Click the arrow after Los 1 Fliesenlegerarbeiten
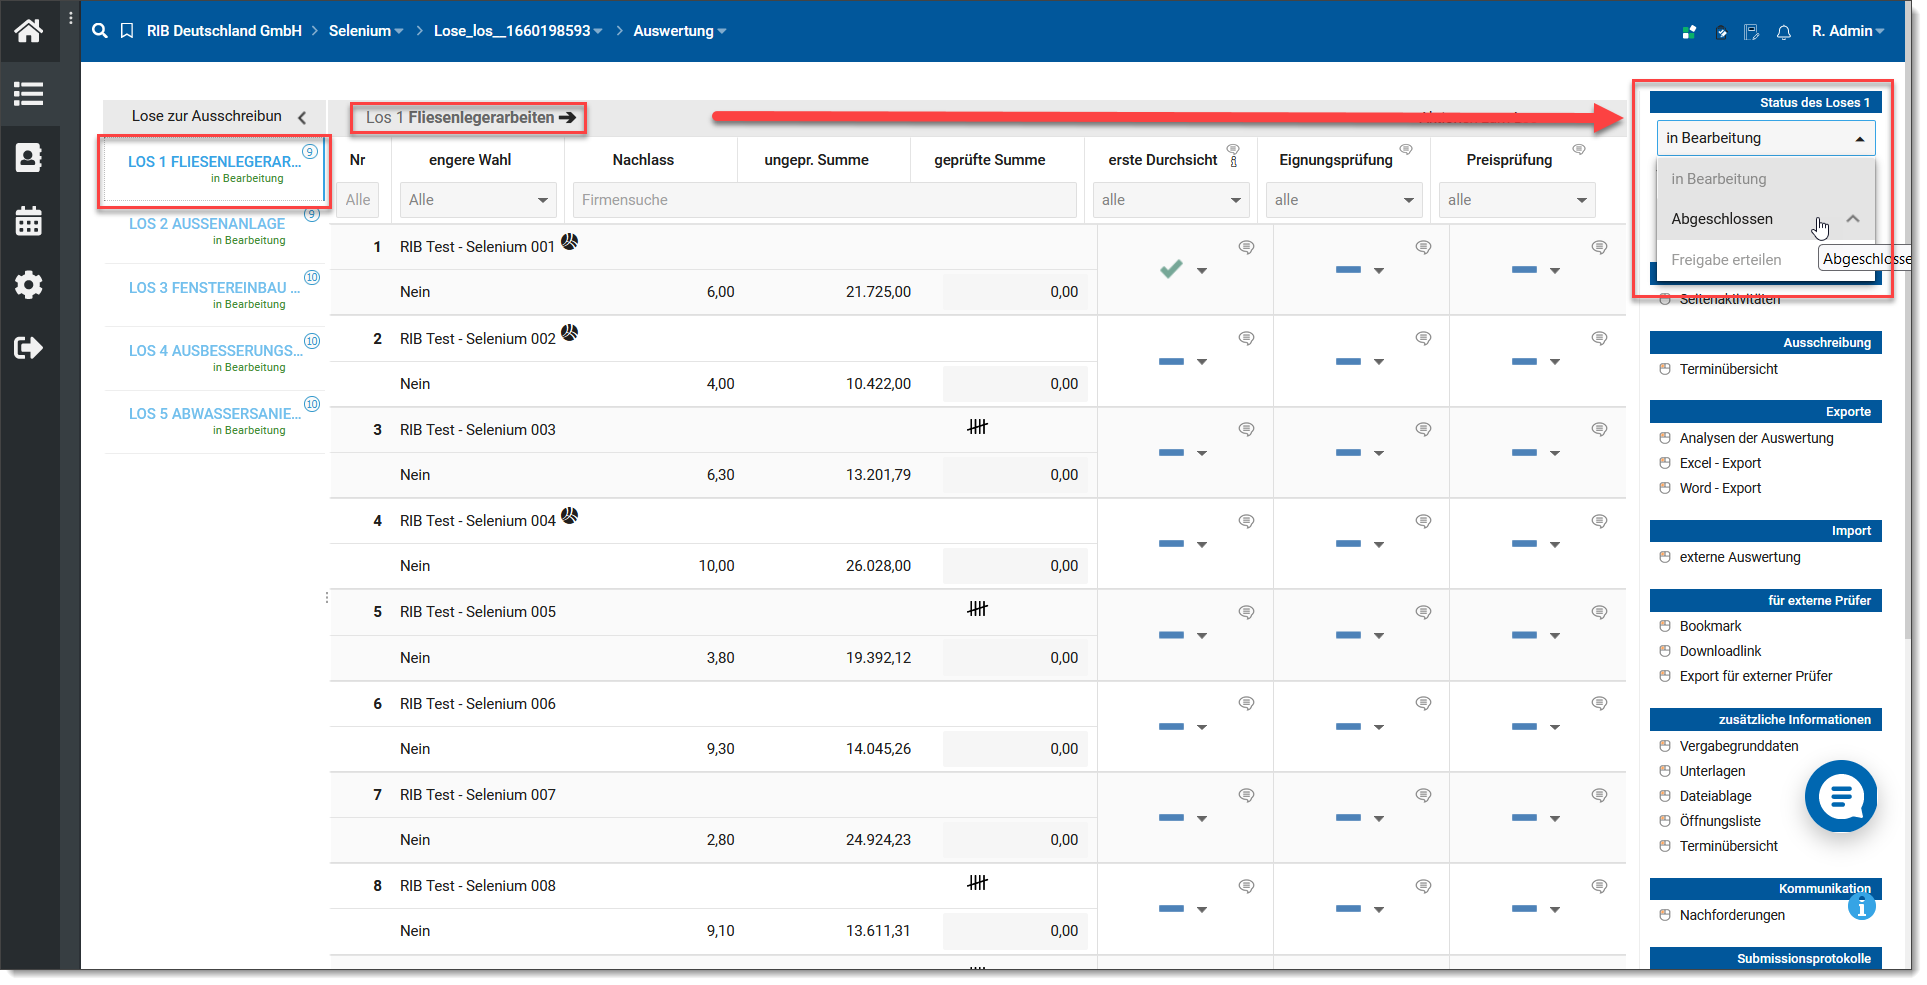Image resolution: width=1927 pixels, height=985 pixels. click(x=568, y=117)
